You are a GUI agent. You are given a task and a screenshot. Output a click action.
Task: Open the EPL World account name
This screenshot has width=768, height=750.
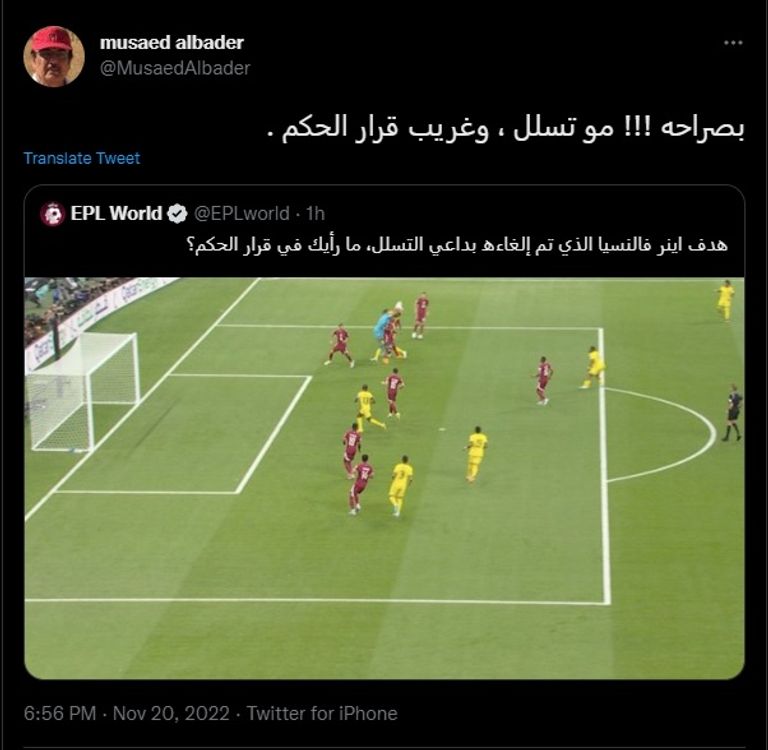click(x=116, y=214)
